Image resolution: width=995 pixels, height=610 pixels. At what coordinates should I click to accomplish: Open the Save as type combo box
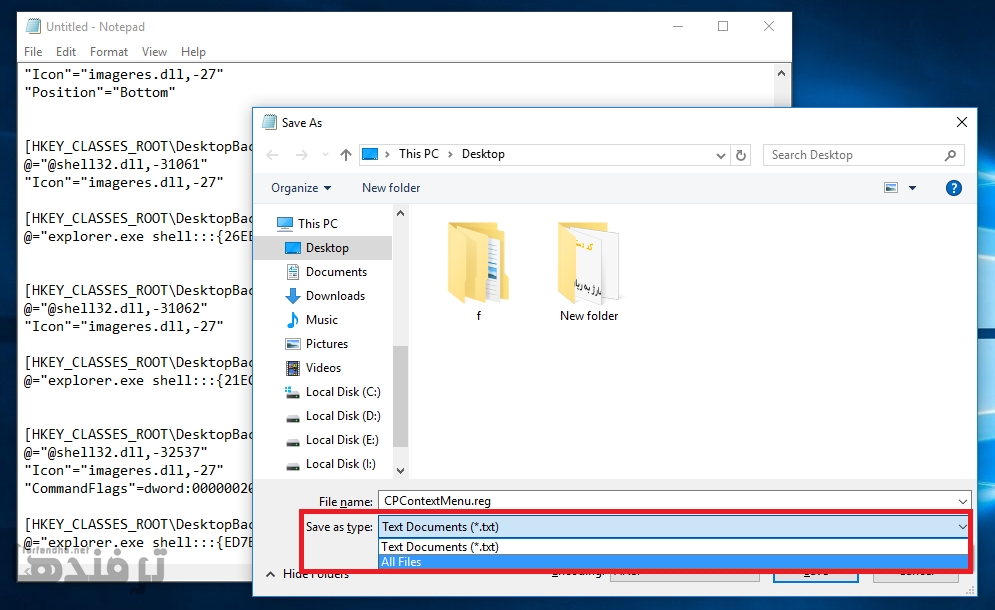[674, 527]
